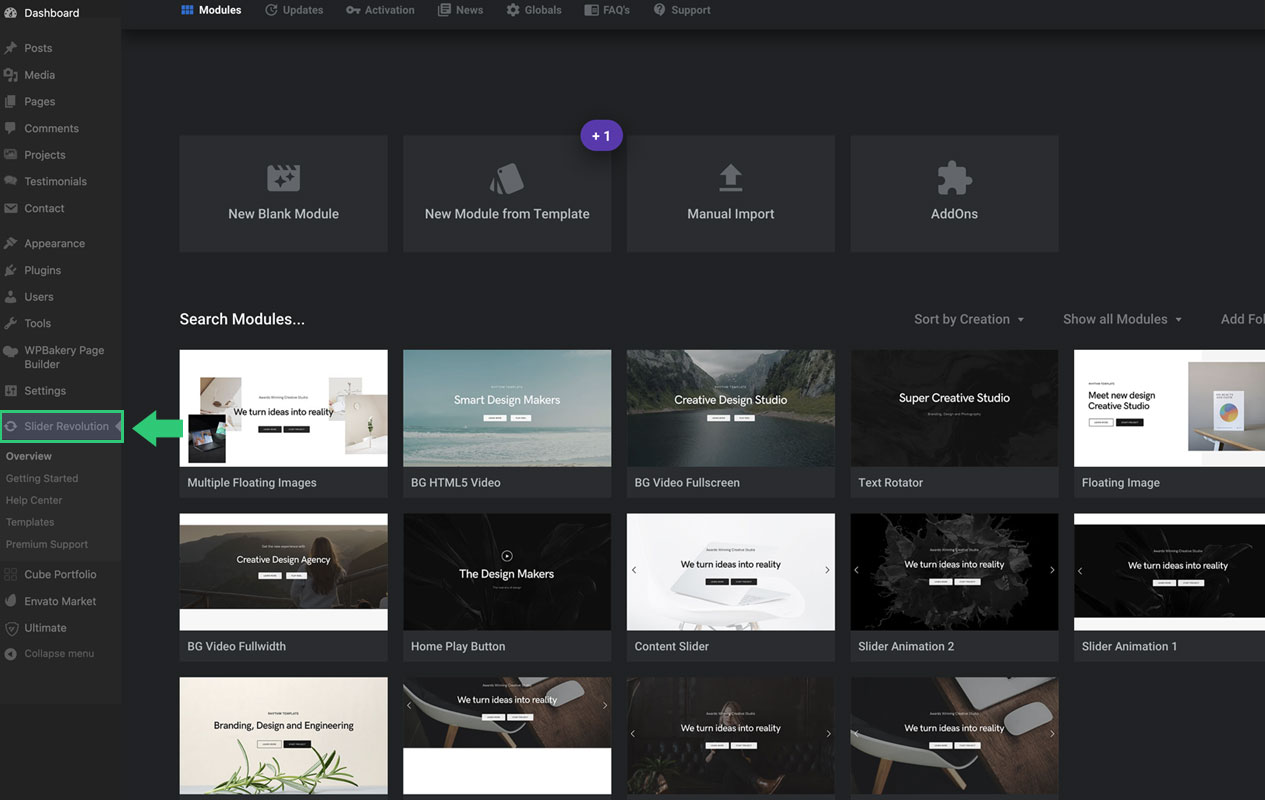Click the Globals gear icon
This screenshot has width=1265, height=800.
(x=513, y=10)
